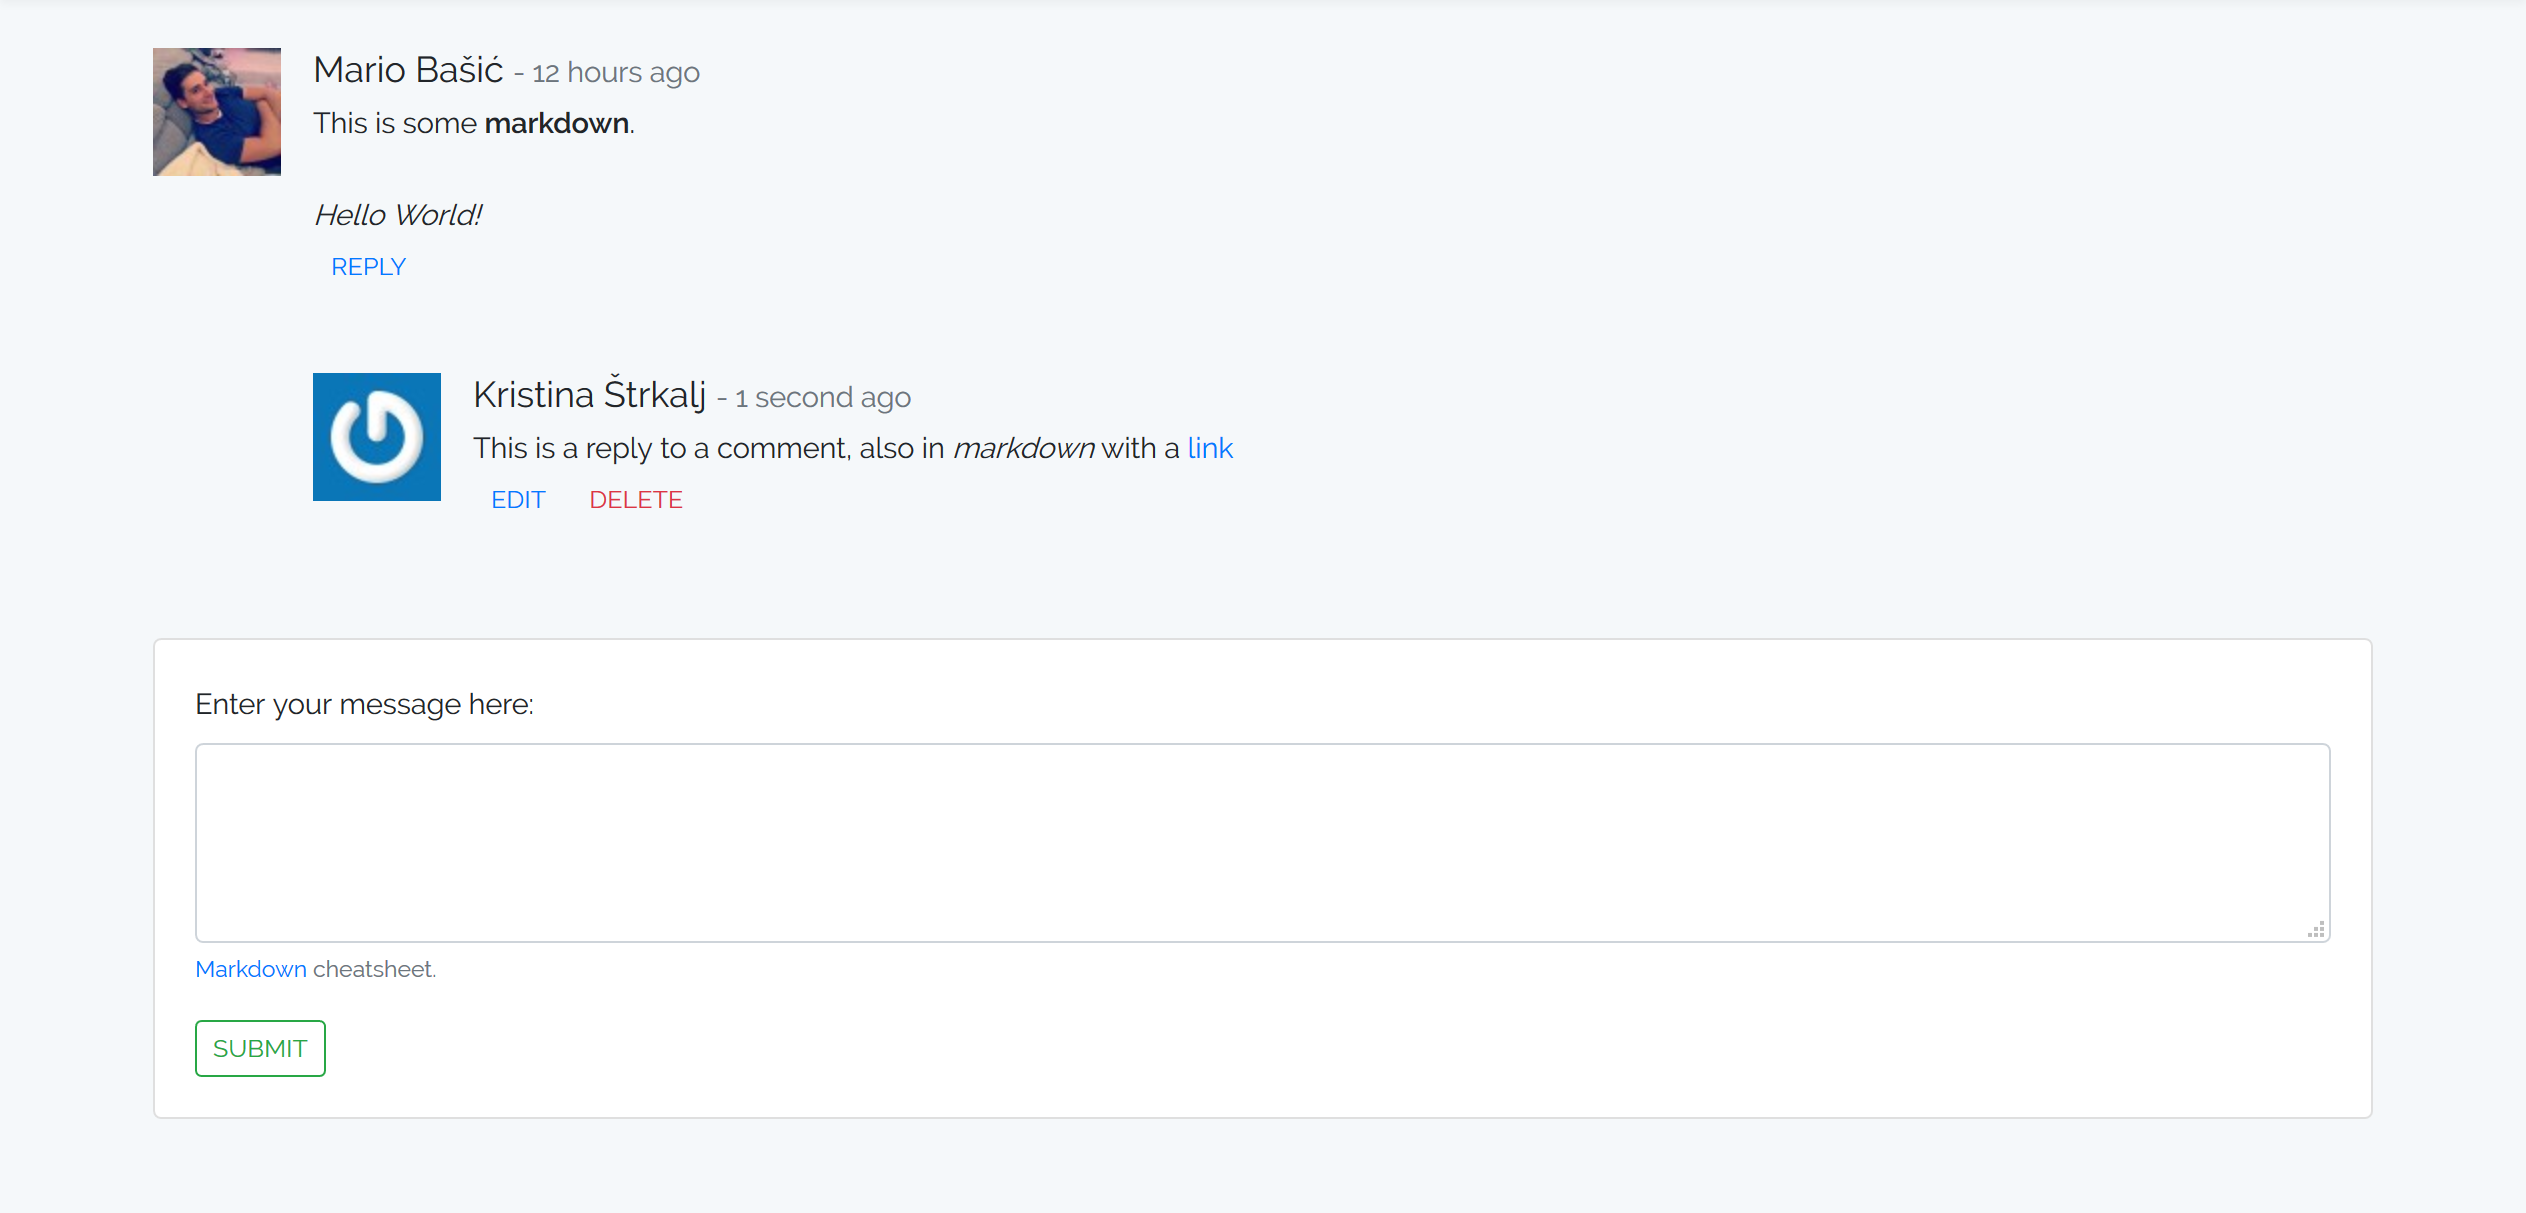Open the Markdown cheatsheet link
Screen dimensions: 2526x1213
[251, 969]
